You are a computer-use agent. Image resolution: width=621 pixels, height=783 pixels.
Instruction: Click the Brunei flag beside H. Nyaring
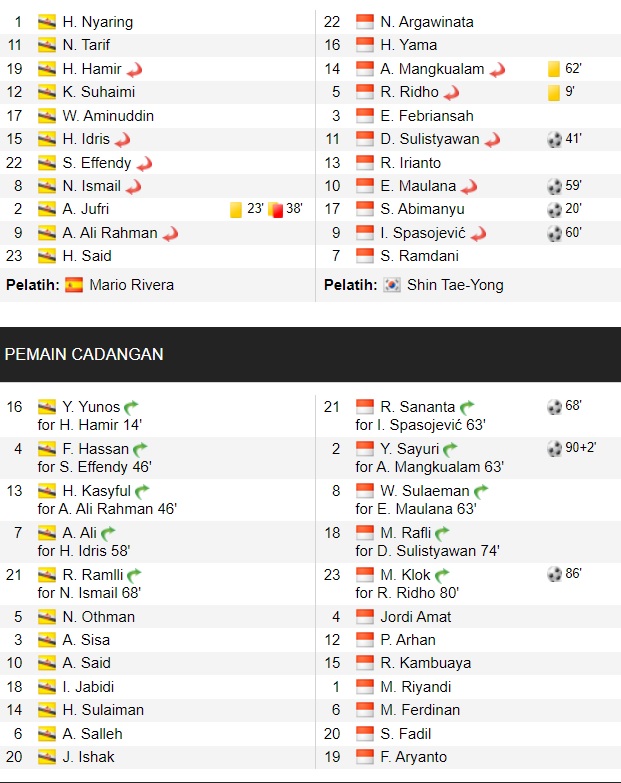[47, 22]
